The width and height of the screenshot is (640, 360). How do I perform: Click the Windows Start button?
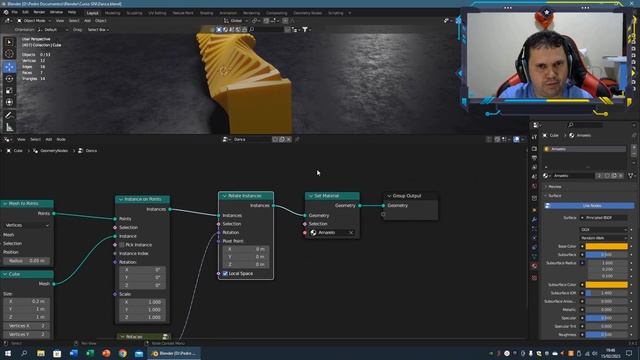click(8, 353)
